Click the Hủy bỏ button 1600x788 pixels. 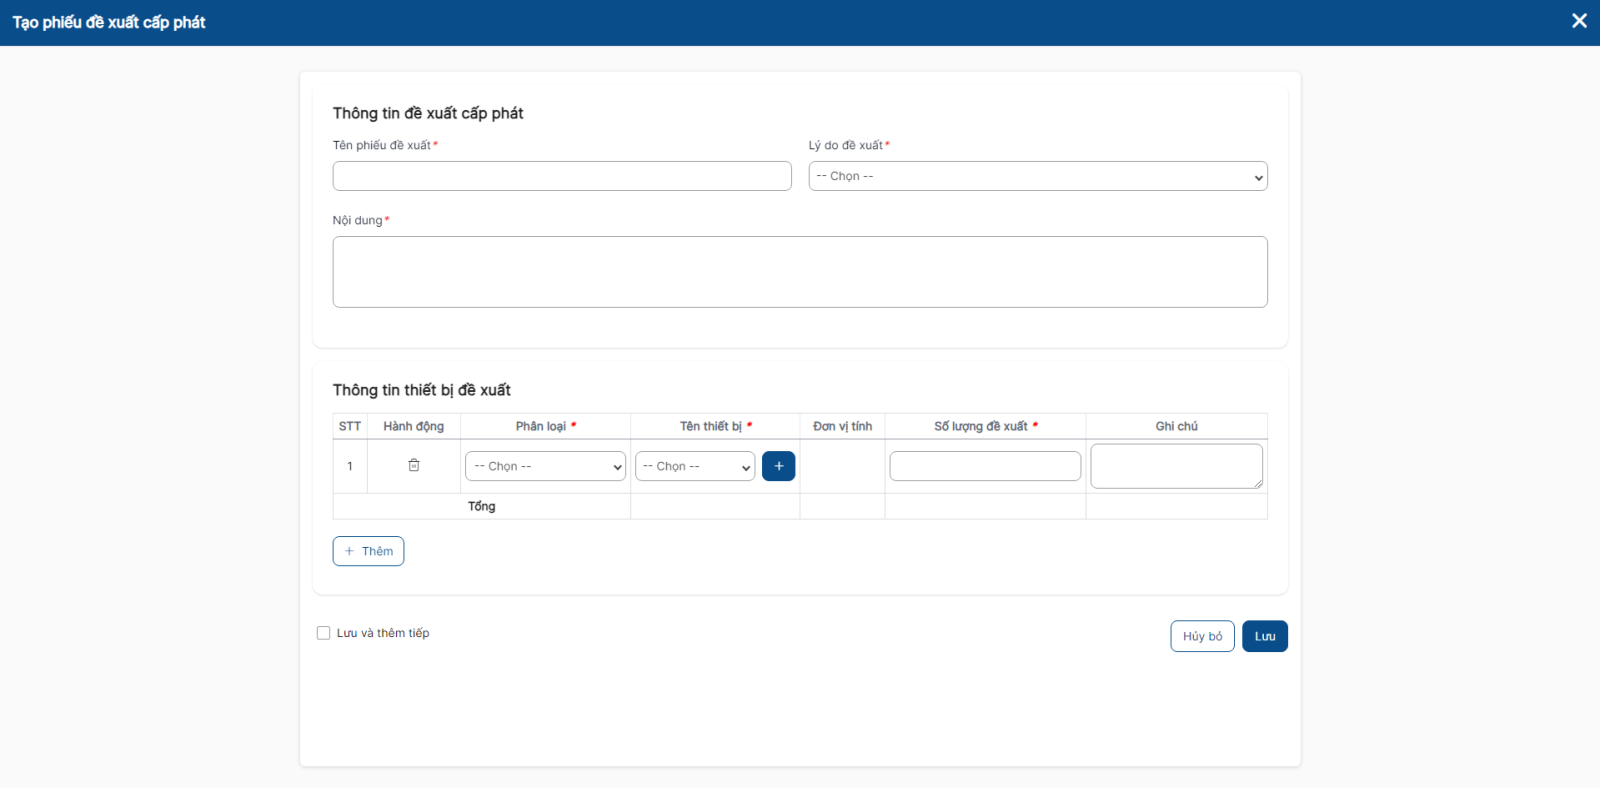click(1203, 636)
